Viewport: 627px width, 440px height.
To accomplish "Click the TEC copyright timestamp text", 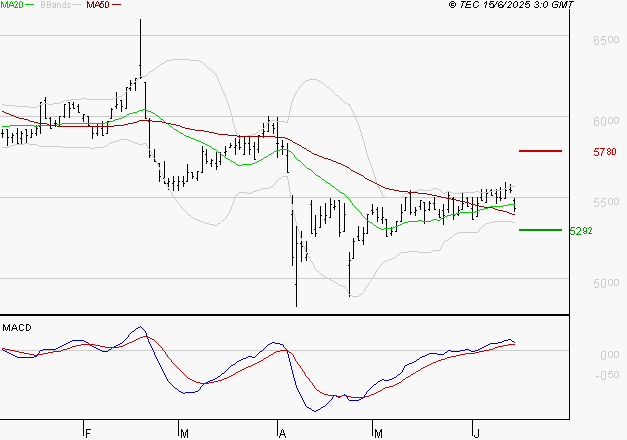I will 511,5.
